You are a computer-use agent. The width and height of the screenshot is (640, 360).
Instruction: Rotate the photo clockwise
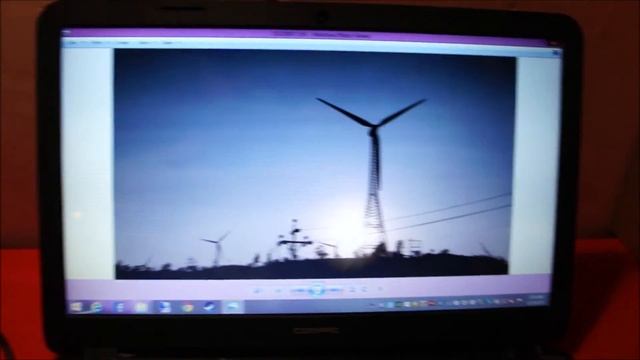(364, 290)
